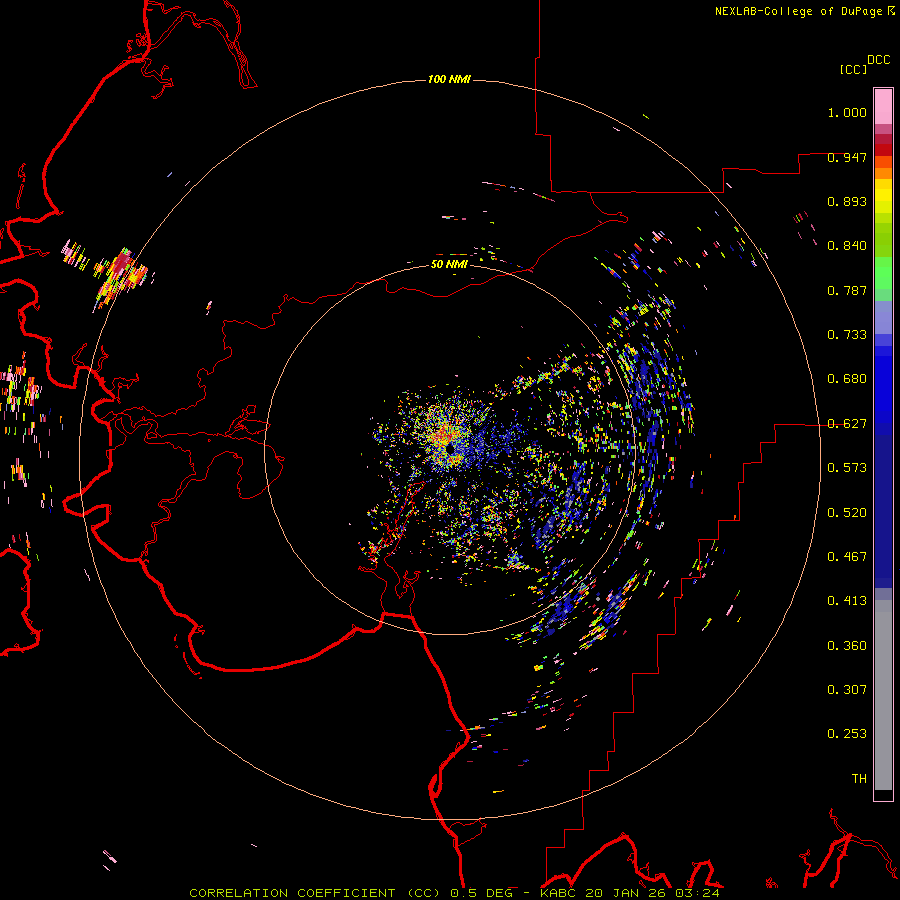
Task: Click the 0.840 scale value
Action: coord(847,246)
